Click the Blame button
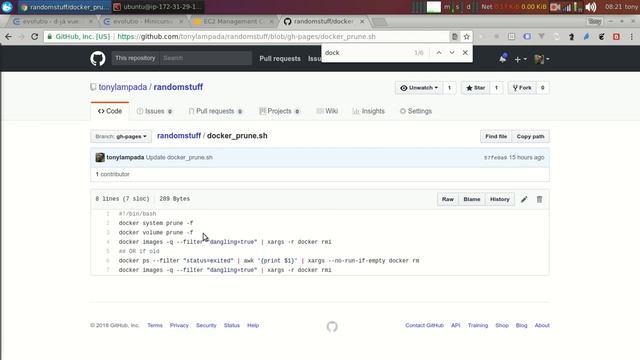Screen dimensions: 640x360 (x=472, y=199)
